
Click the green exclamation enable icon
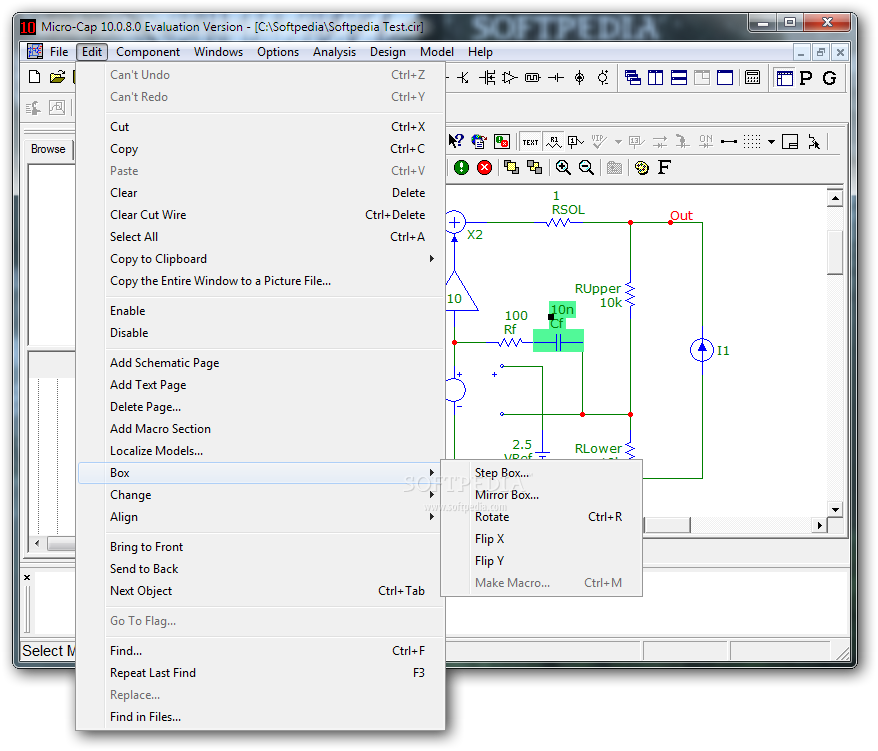(x=461, y=167)
